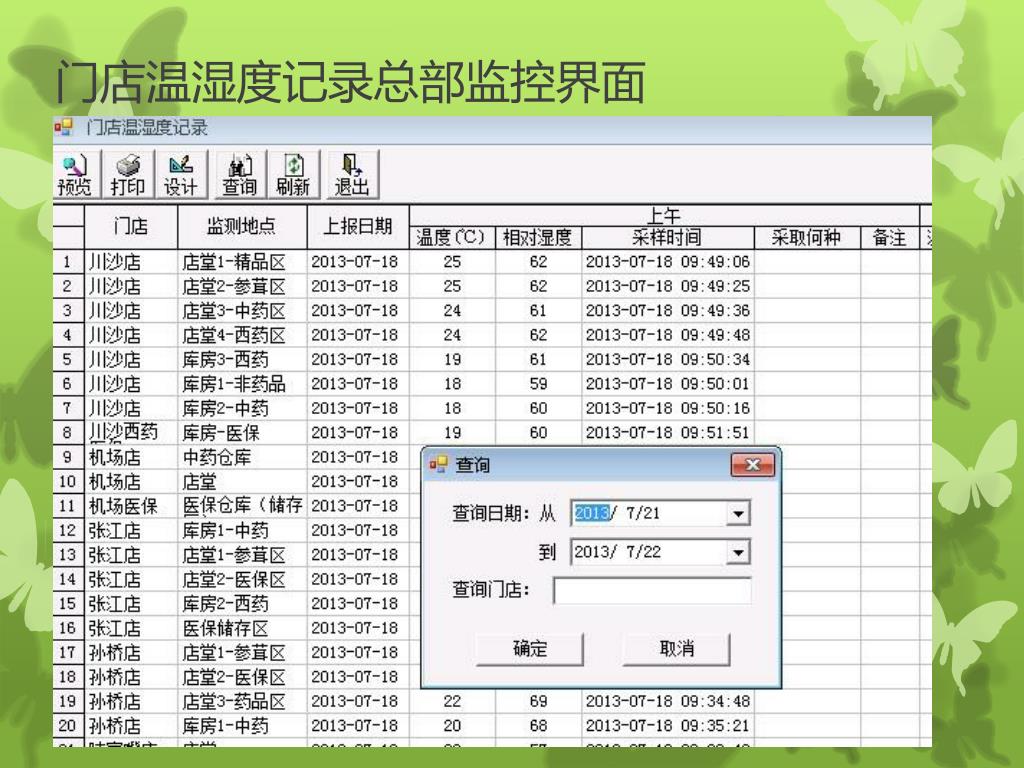Click the 打印 (Print) toolbar icon
Image resolution: width=1024 pixels, height=768 pixels.
pyautogui.click(x=128, y=174)
